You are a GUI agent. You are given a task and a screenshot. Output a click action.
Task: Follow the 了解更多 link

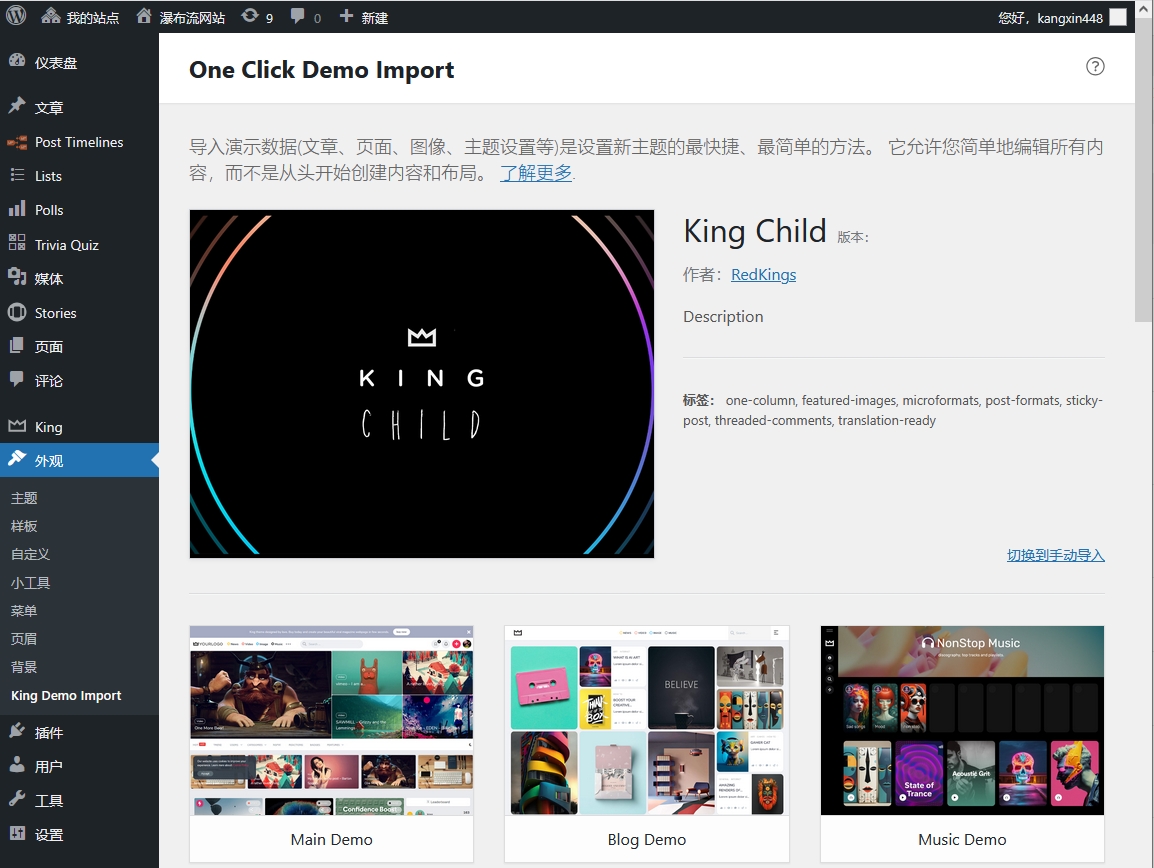click(x=535, y=172)
